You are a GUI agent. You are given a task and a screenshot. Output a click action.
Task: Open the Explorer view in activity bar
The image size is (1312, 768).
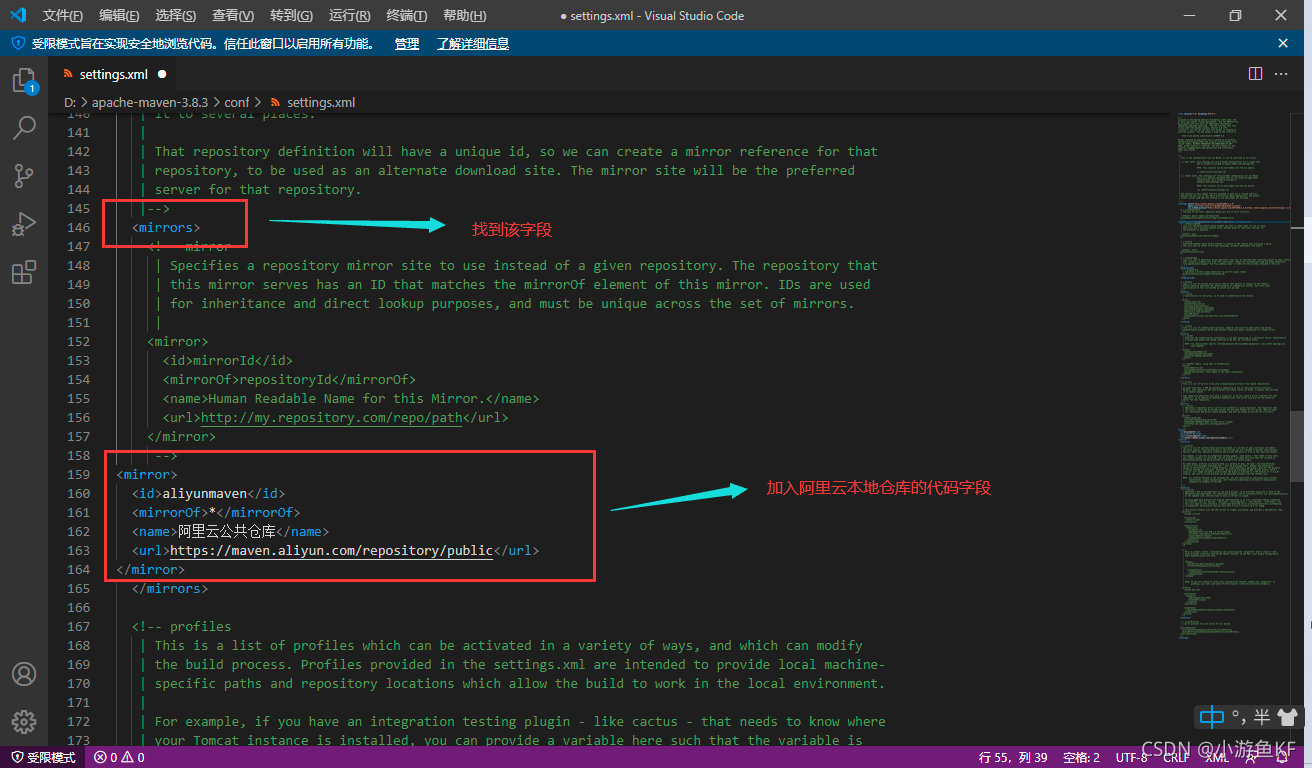tap(24, 81)
